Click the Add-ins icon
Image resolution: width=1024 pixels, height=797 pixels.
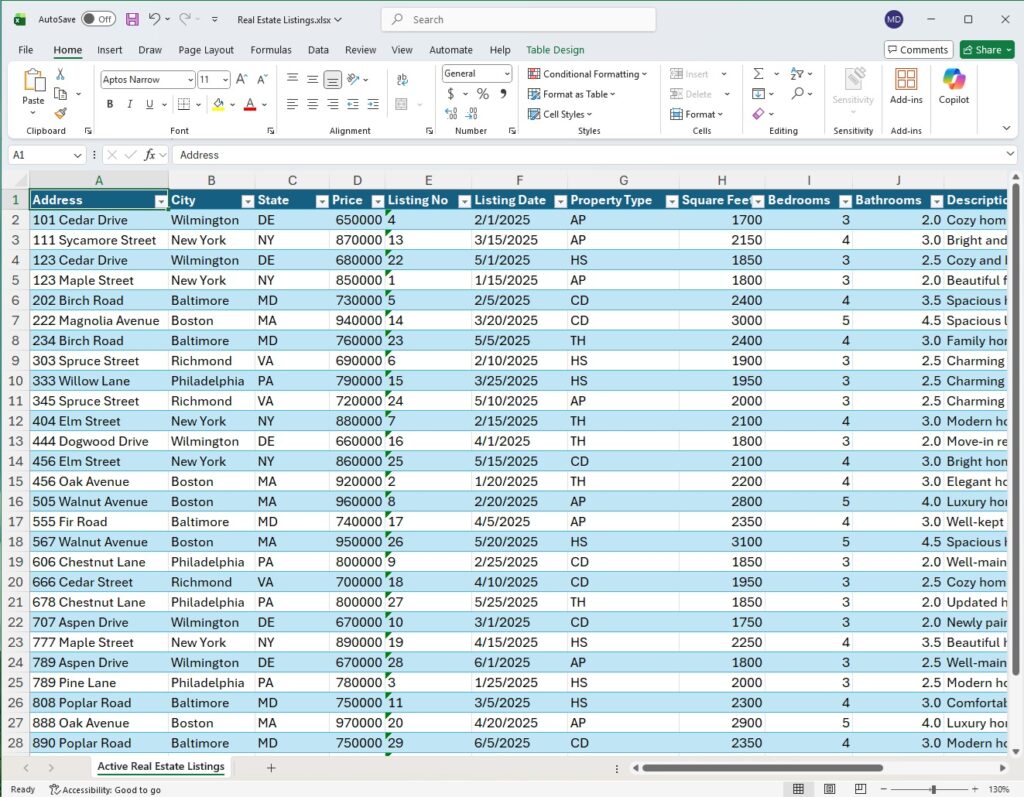pyautogui.click(x=906, y=86)
